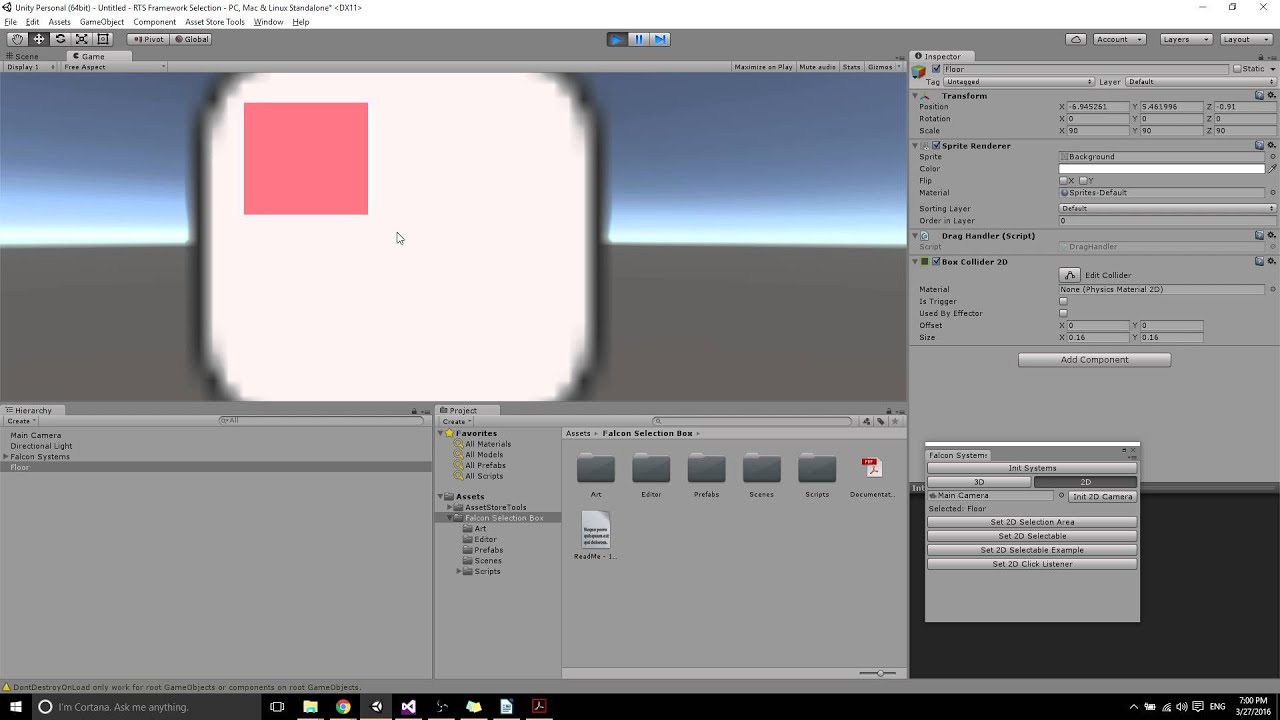Open the Account dropdown
Viewport: 1280px width, 720px height.
(x=1119, y=39)
